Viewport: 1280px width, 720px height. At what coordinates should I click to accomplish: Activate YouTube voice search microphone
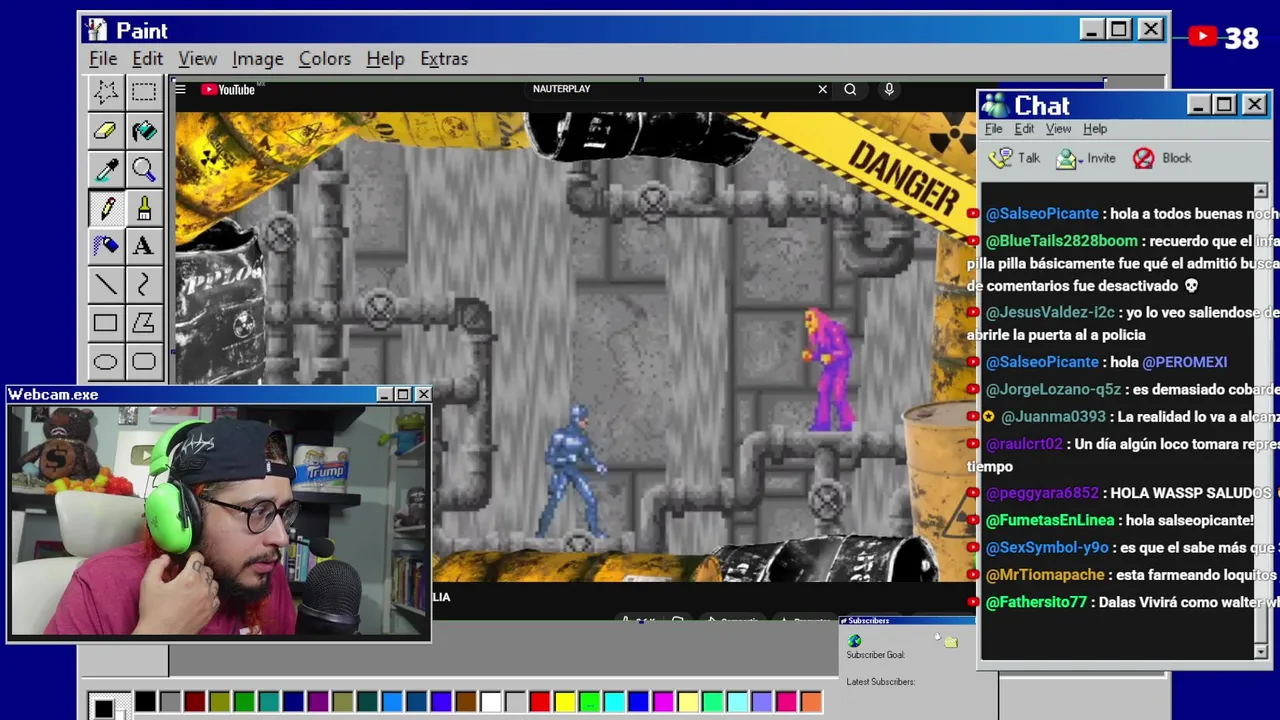click(x=889, y=89)
